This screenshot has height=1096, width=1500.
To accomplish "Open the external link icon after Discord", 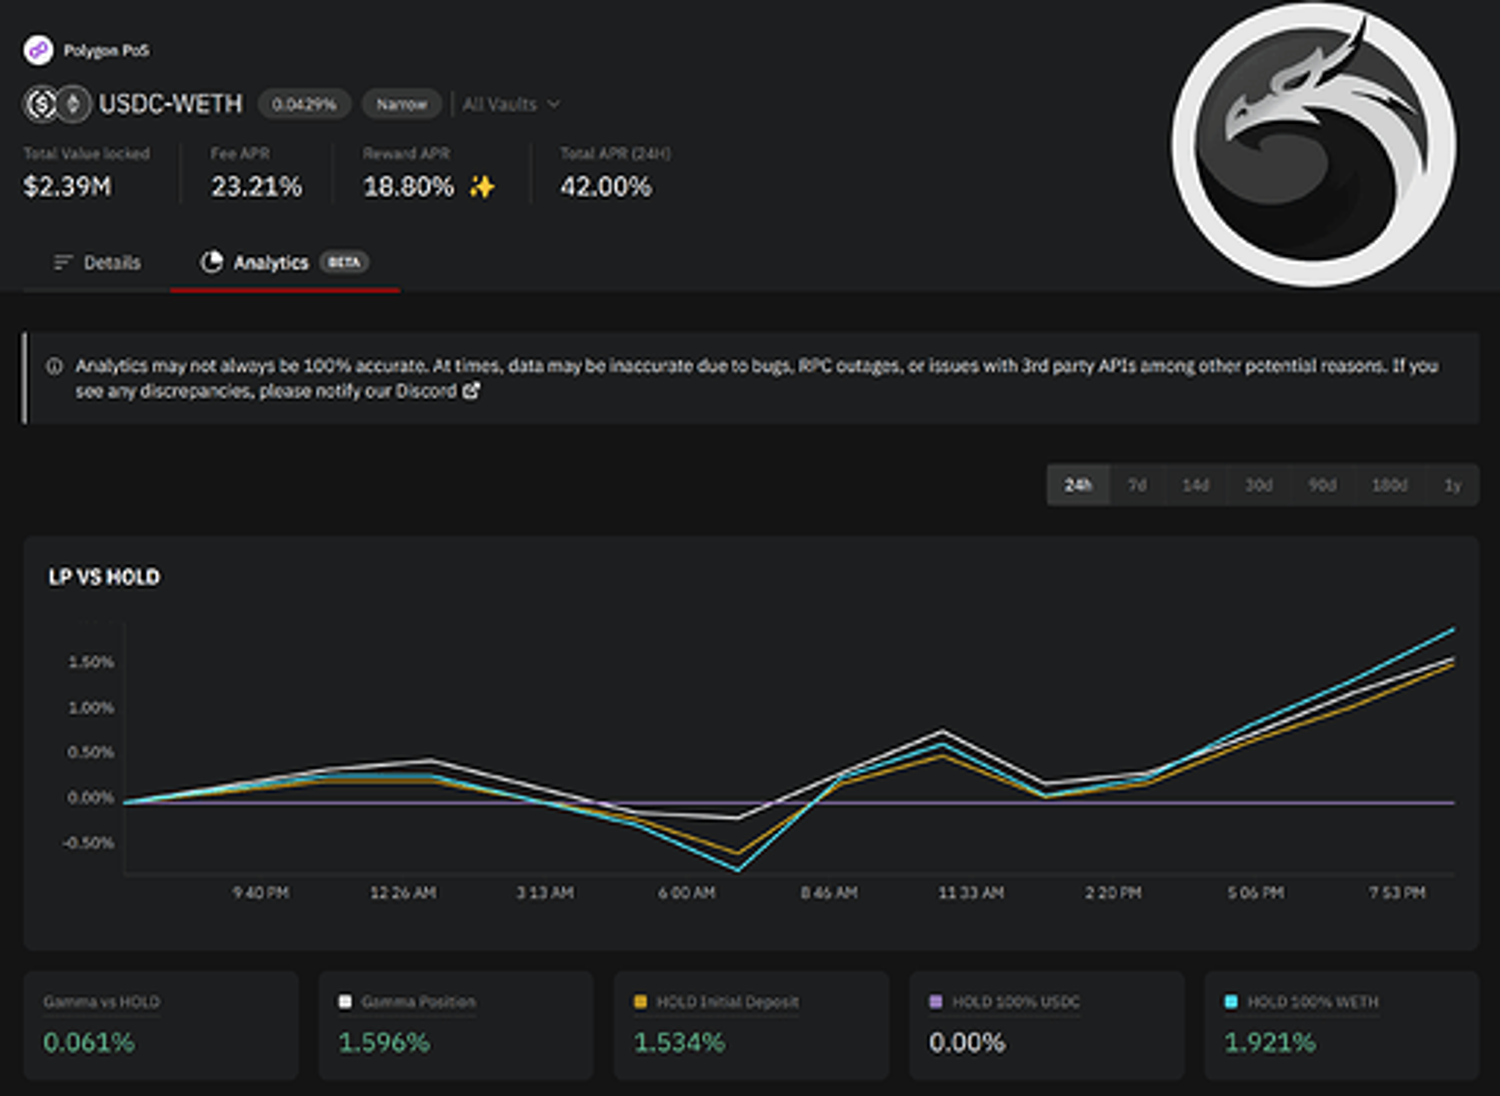I will pos(471,391).
